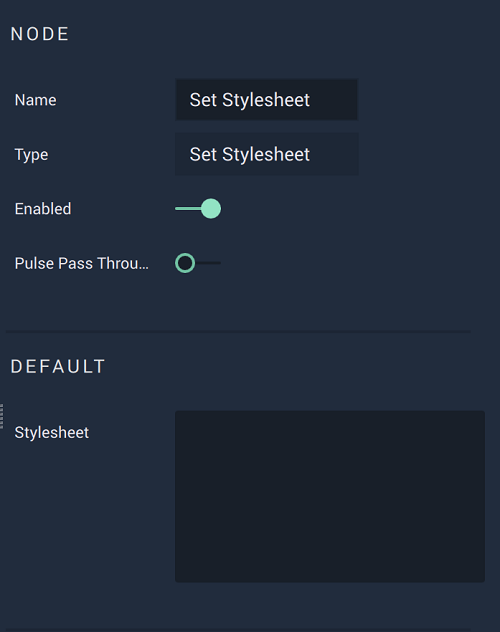Collapse the DEFAULT section header

tap(58, 366)
